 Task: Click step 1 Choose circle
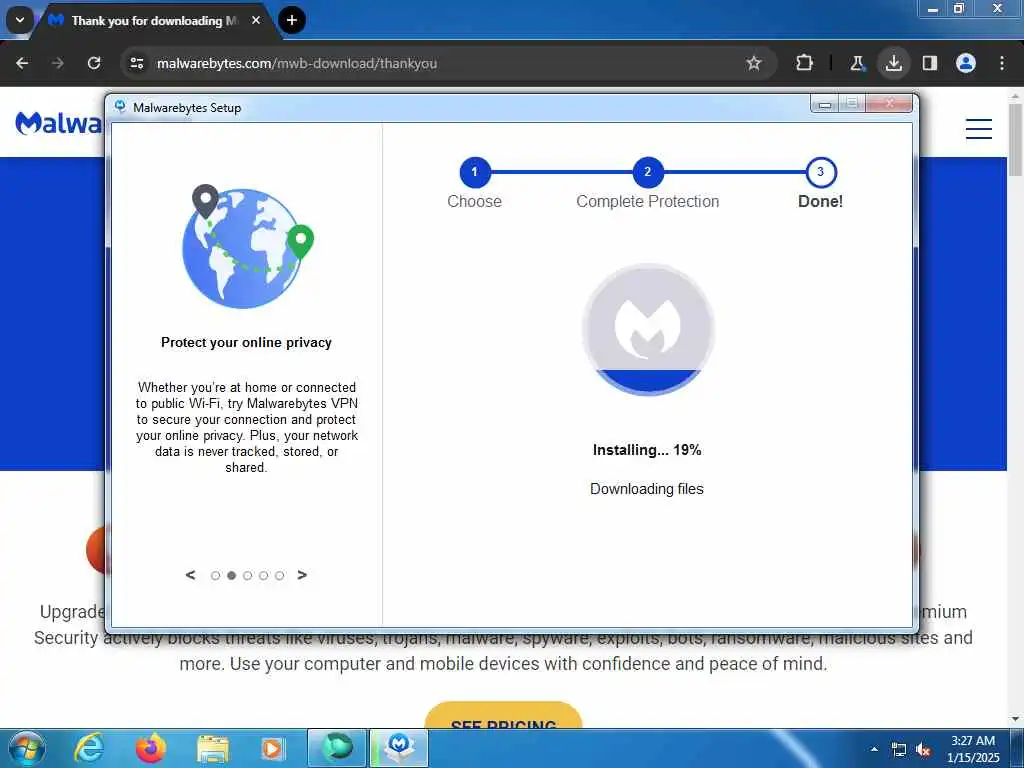click(475, 172)
